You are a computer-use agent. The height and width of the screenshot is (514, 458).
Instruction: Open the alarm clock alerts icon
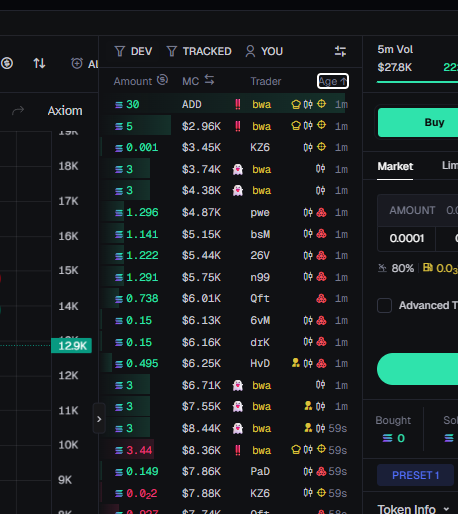[77, 63]
